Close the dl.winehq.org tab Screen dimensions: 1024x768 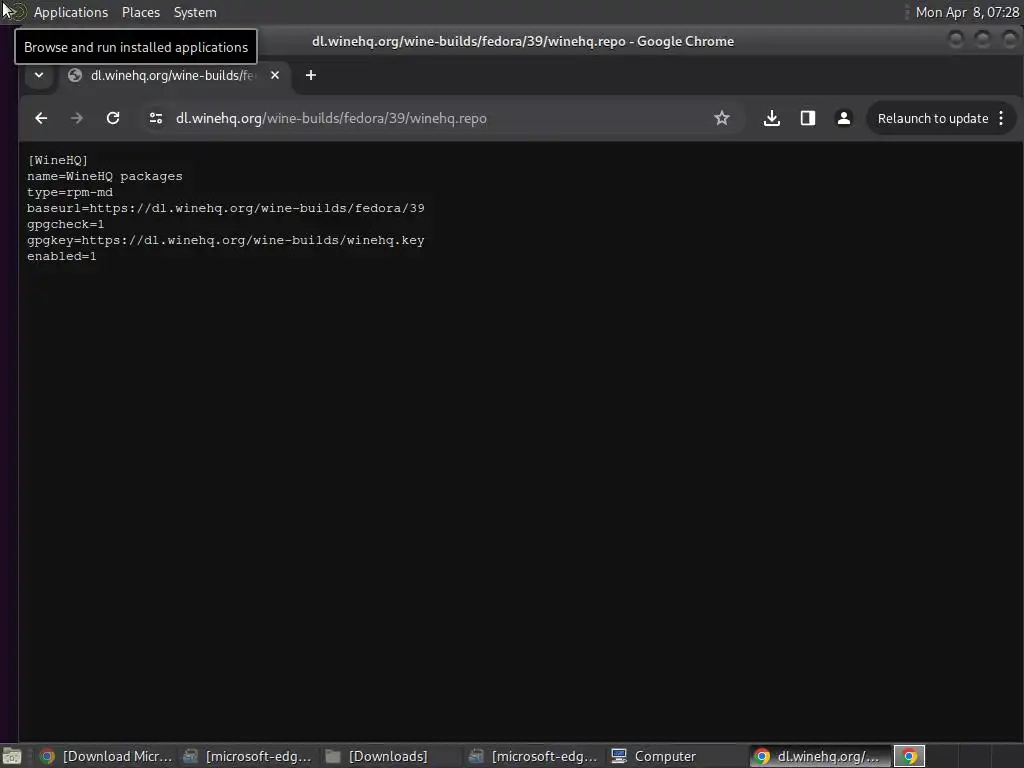[x=275, y=75]
